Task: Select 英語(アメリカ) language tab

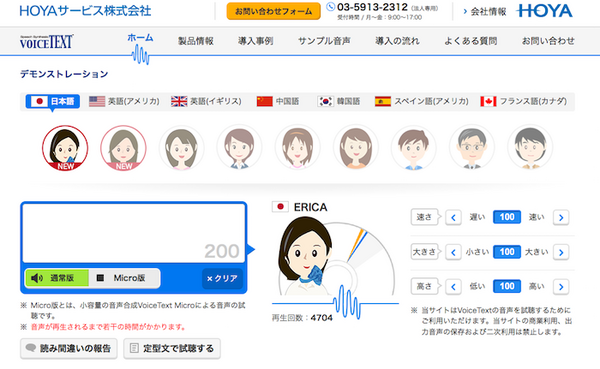Action: point(124,101)
